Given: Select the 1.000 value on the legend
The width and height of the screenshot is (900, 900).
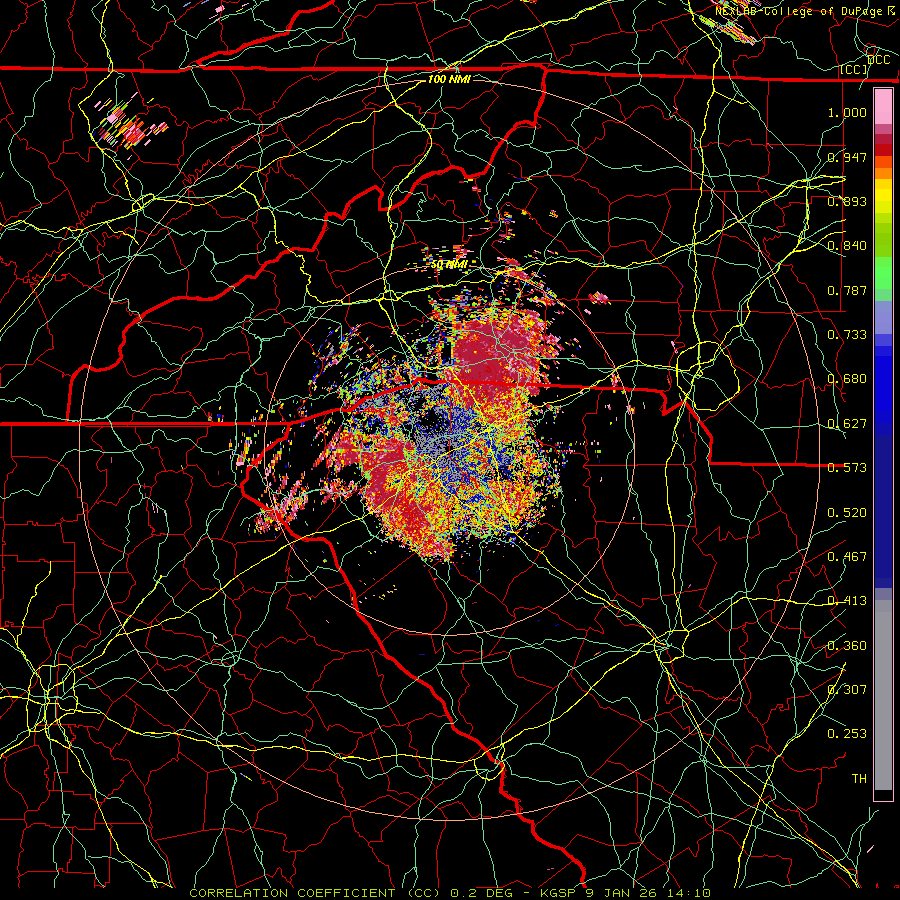Looking at the screenshot, I should point(847,112).
